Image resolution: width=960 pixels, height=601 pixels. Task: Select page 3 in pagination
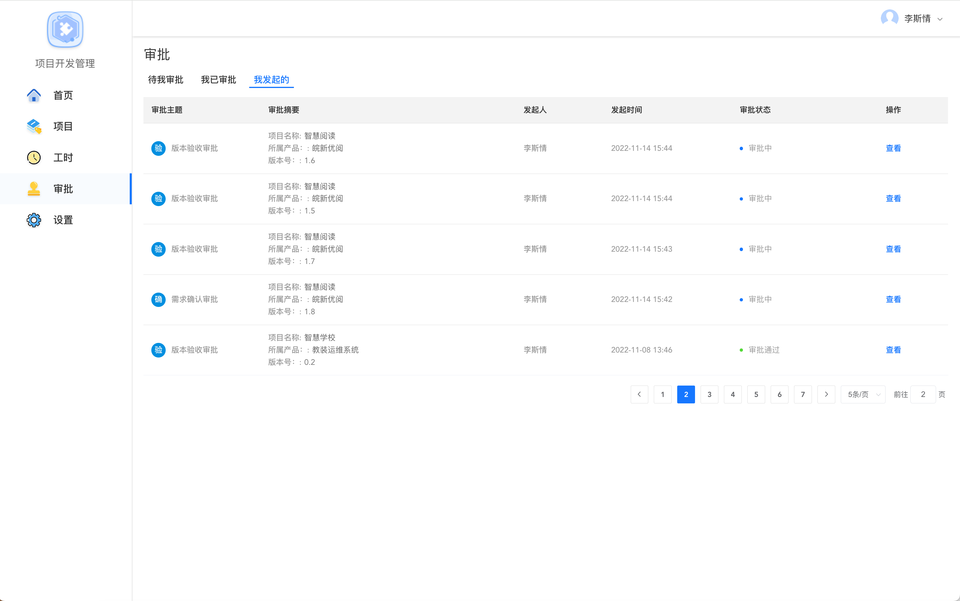point(709,395)
